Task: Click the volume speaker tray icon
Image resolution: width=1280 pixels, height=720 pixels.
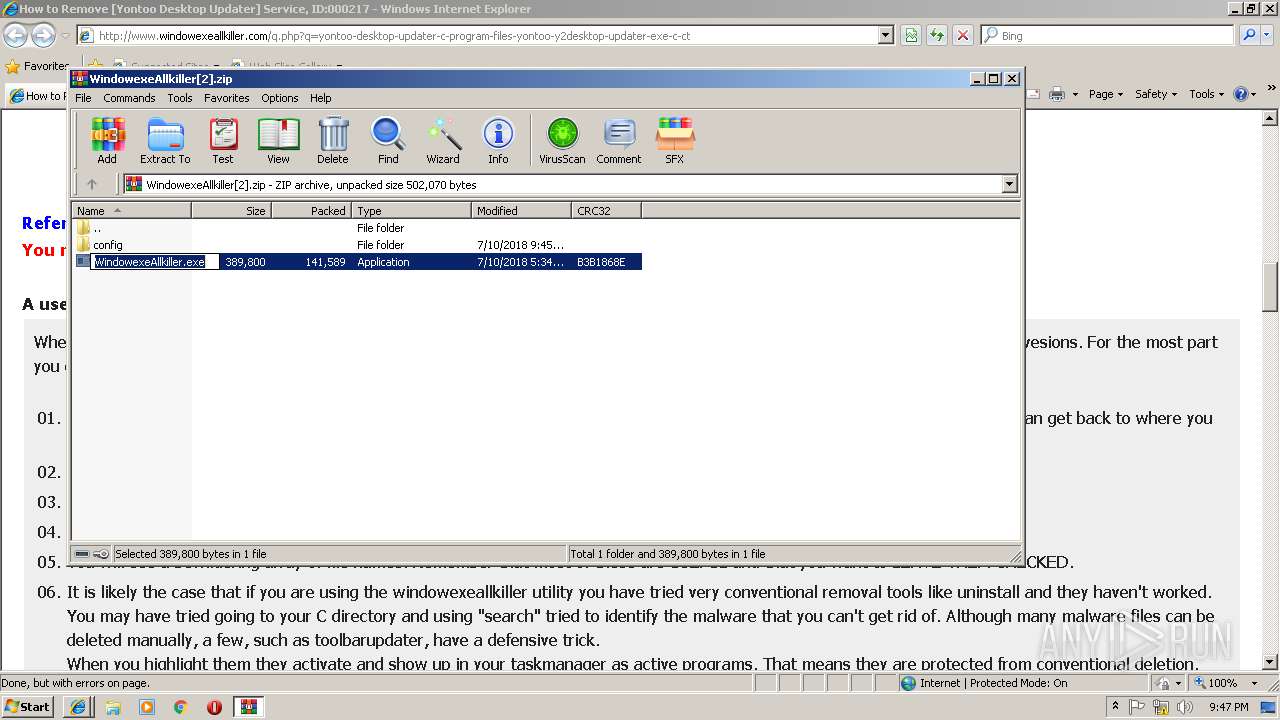Action: coord(1185,707)
